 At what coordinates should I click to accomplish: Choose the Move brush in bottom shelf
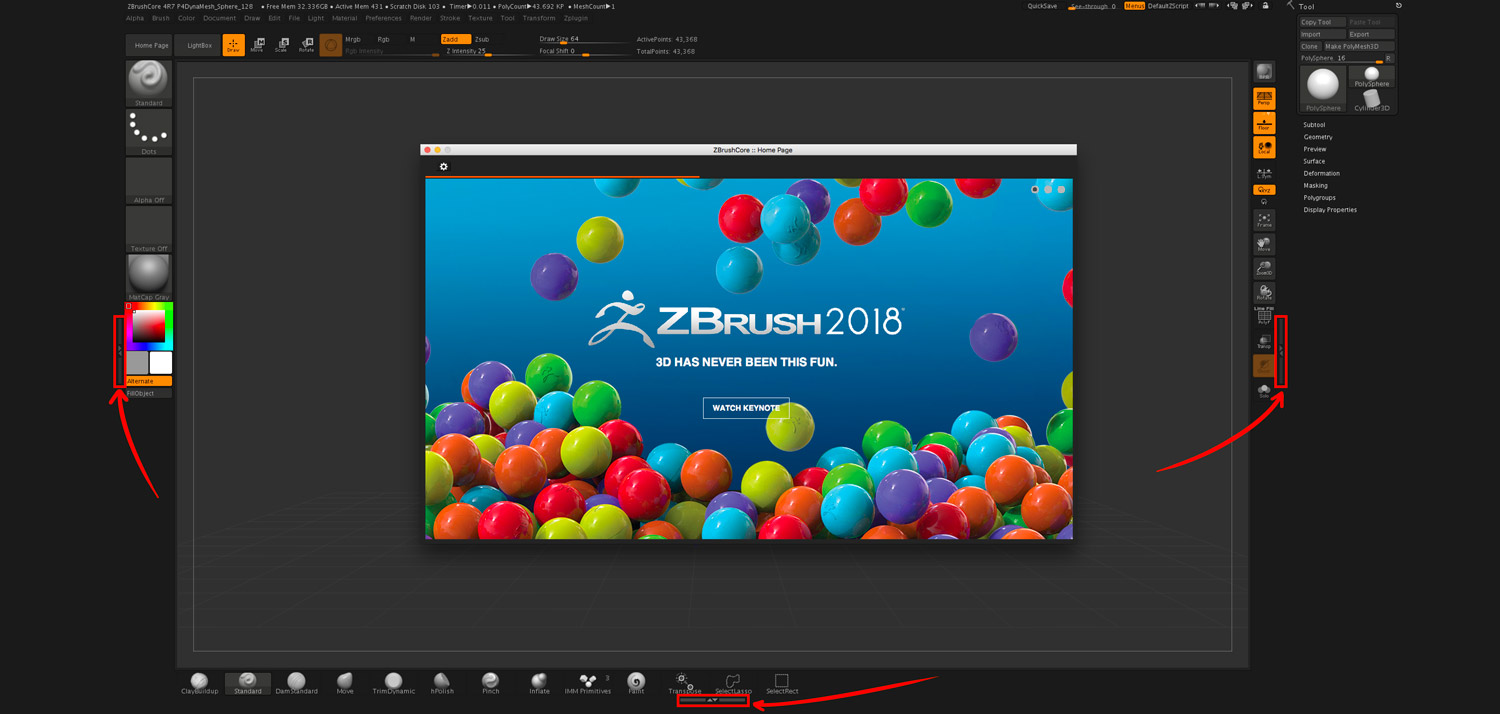(345, 684)
